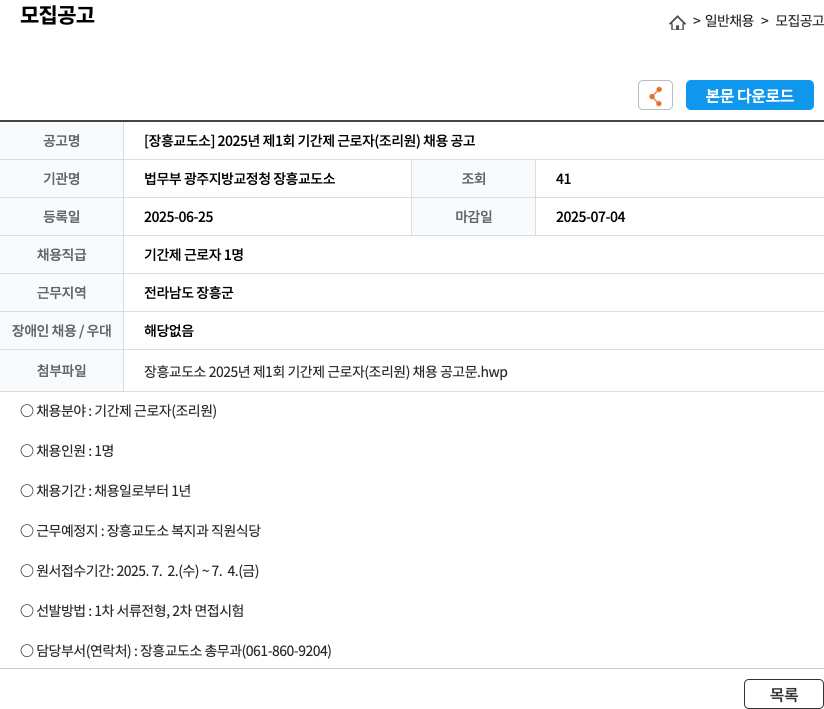This screenshot has height=709, width=824.
Task: Click the 원서접수기간 line
Action: [x=140, y=571]
